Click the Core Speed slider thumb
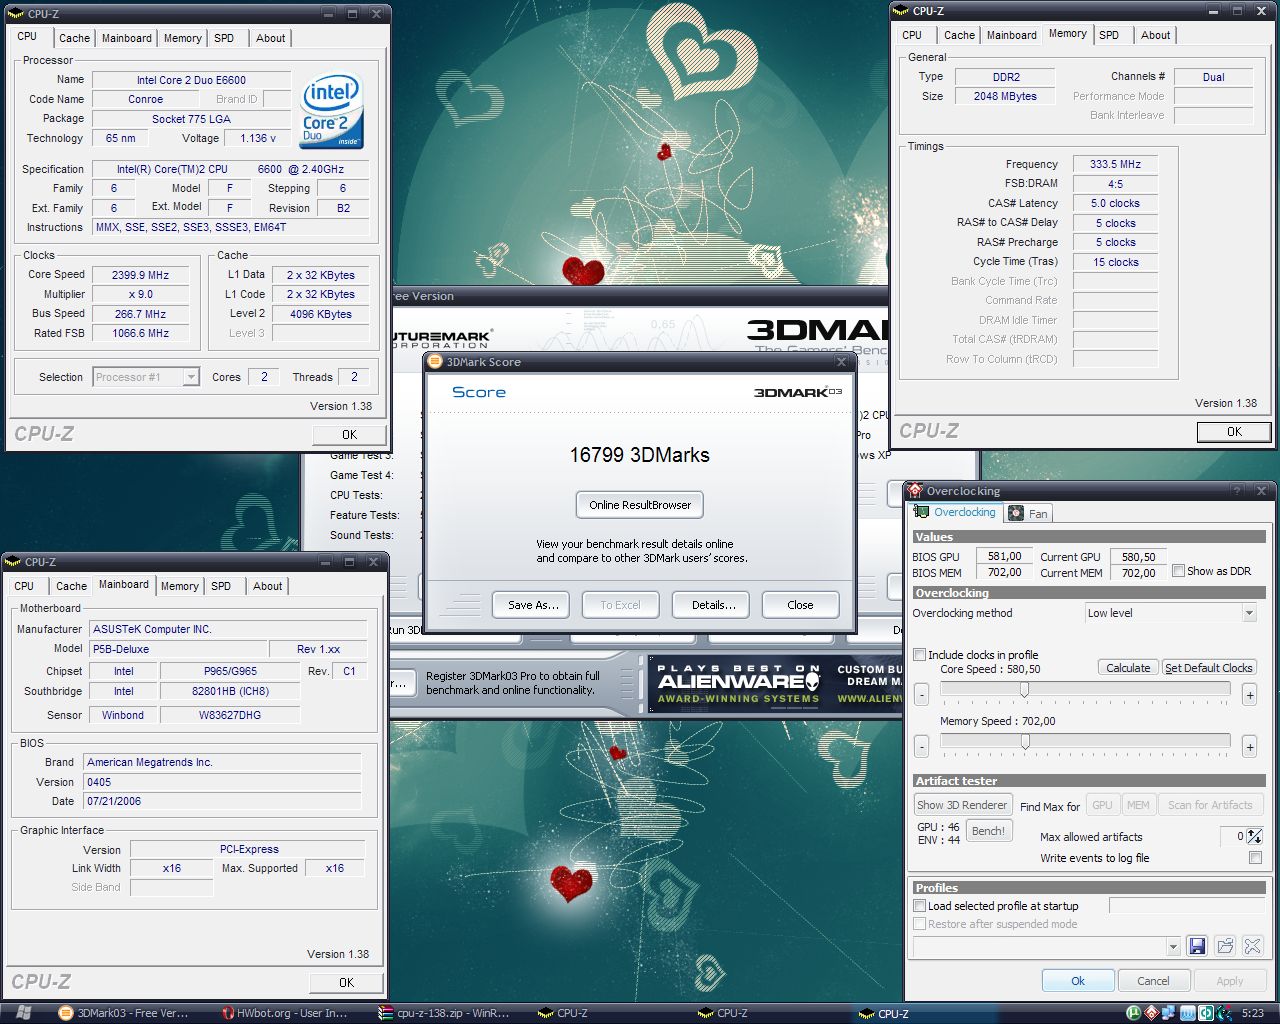The height and width of the screenshot is (1024, 1280). click(x=1024, y=690)
